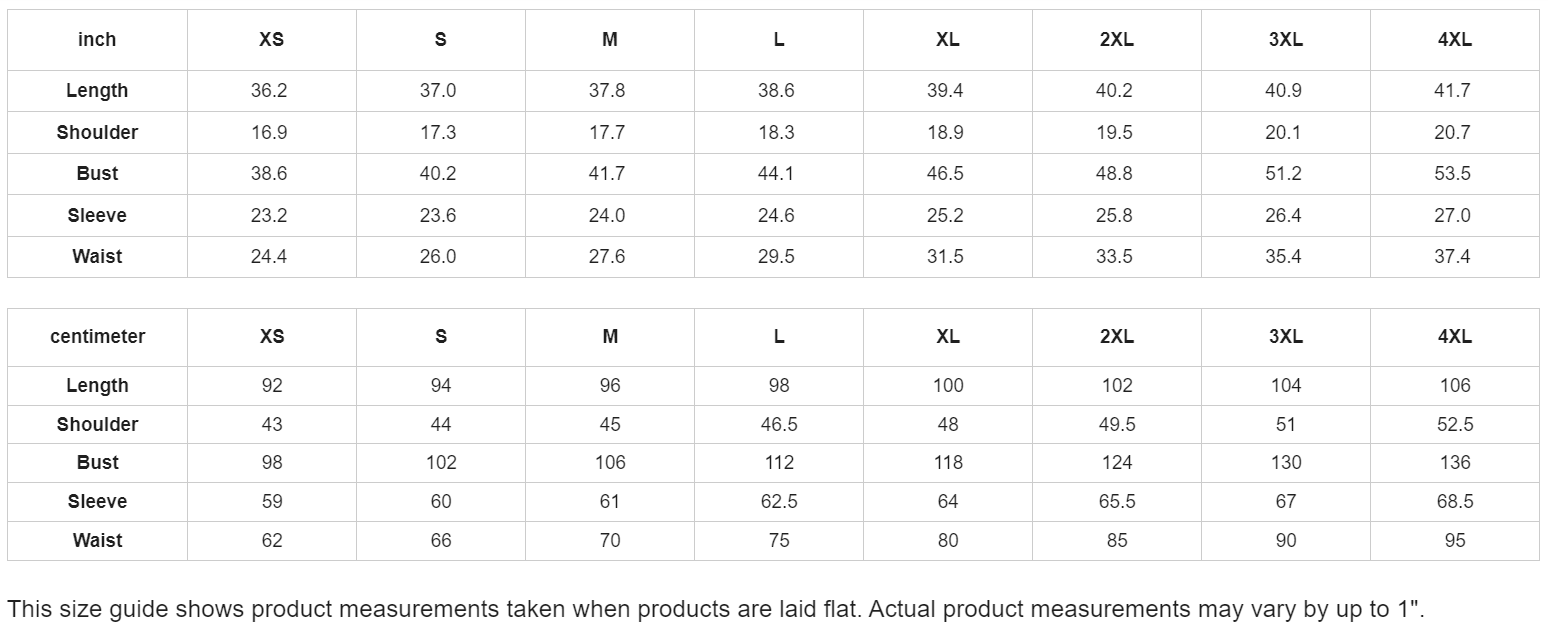Click the Length row label in inch table

tap(97, 91)
